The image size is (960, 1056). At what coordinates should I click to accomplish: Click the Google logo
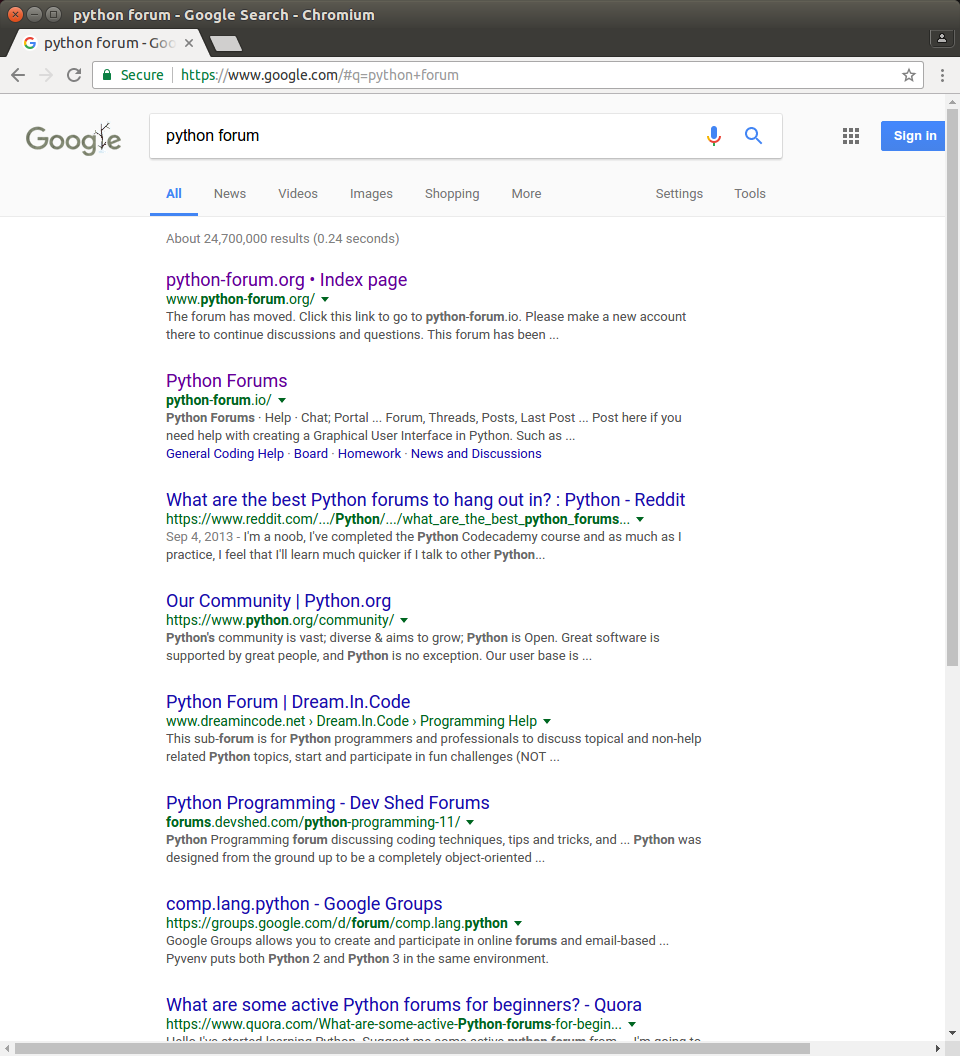[x=73, y=139]
